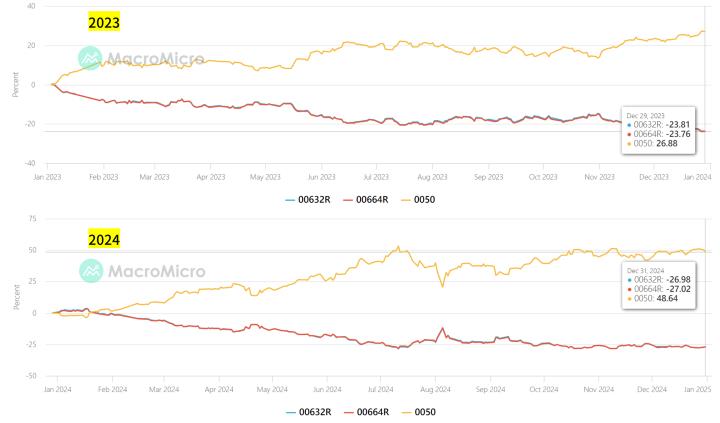Click the Dec 29, 2023 tooltip date
Screen dimensions: 720x423
point(643,115)
